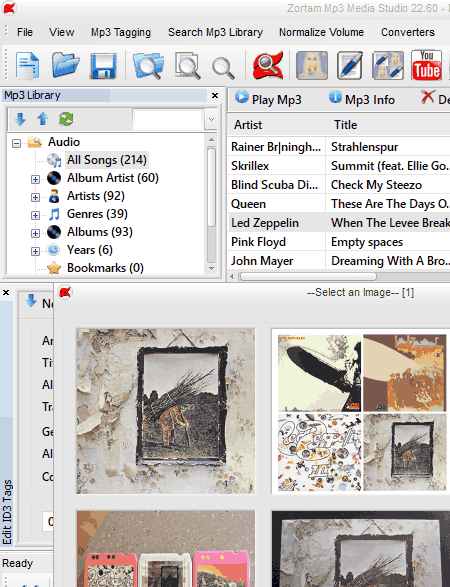Select Bookmarks (0) in the tree
The image size is (450, 587).
pos(105,268)
